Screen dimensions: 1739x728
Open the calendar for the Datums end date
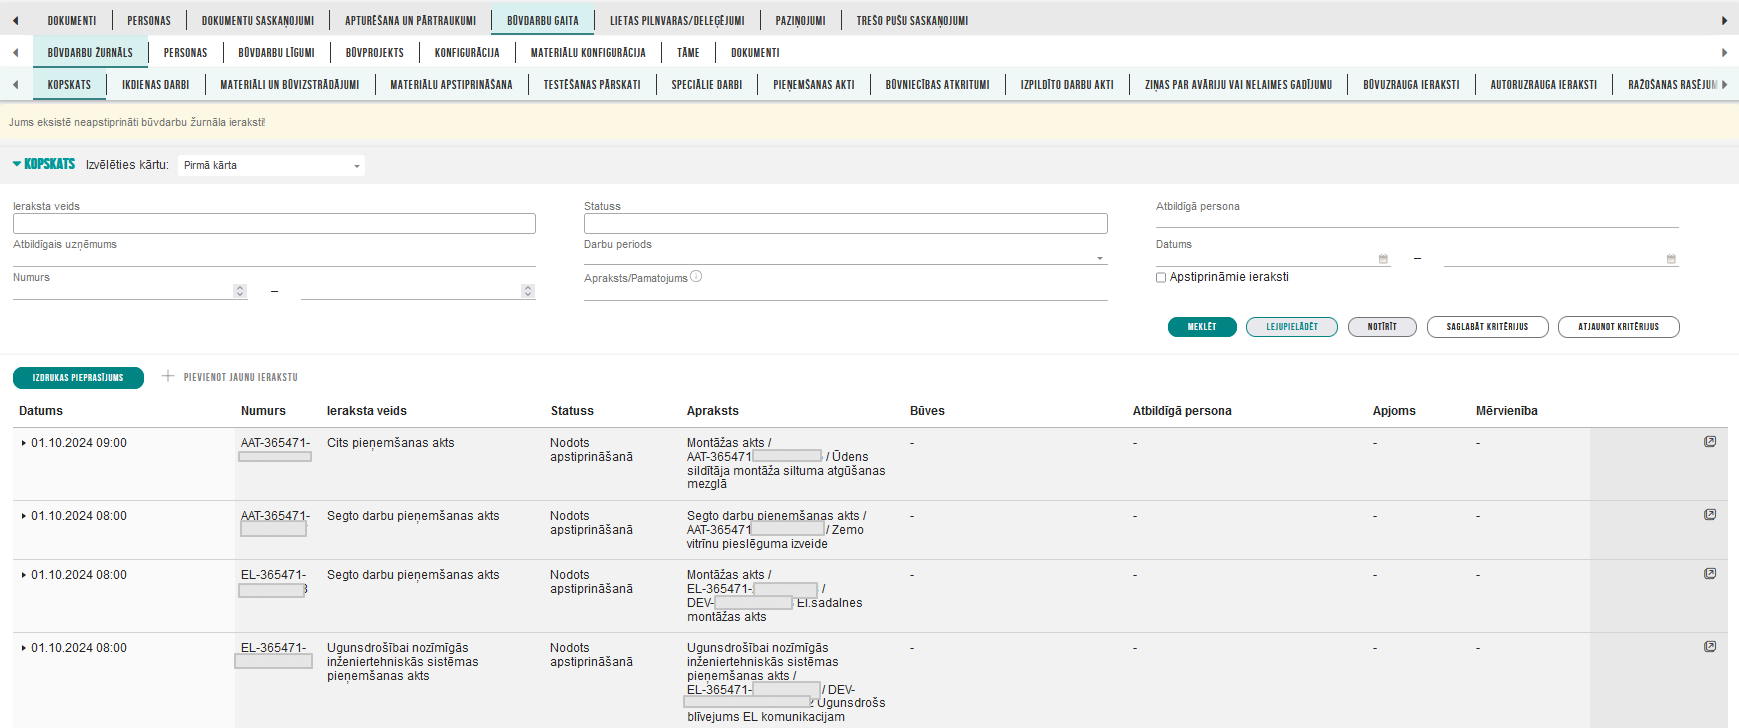point(1671,259)
